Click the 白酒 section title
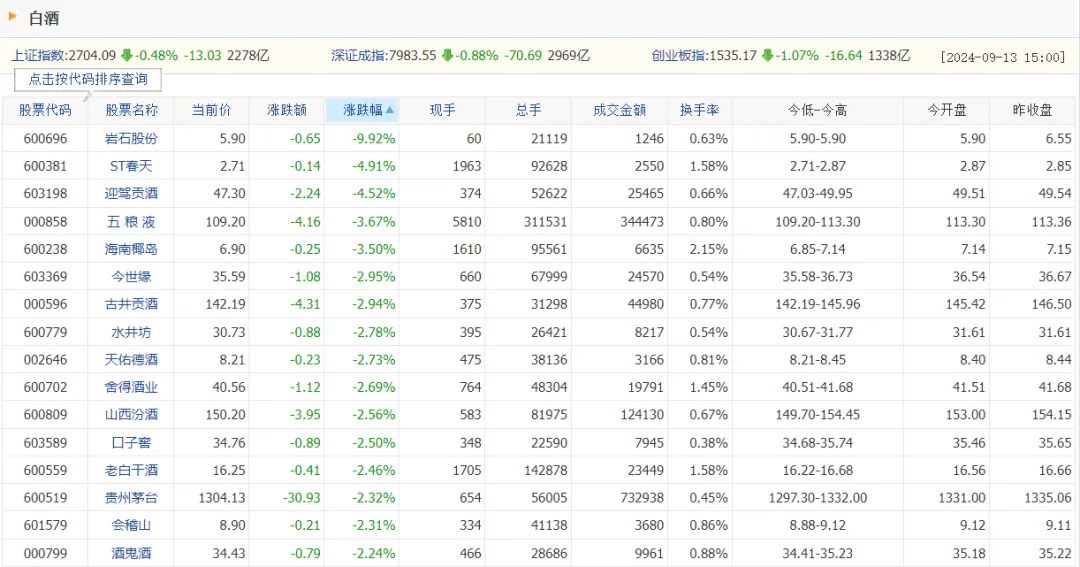The height and width of the screenshot is (567, 1080). [44, 19]
